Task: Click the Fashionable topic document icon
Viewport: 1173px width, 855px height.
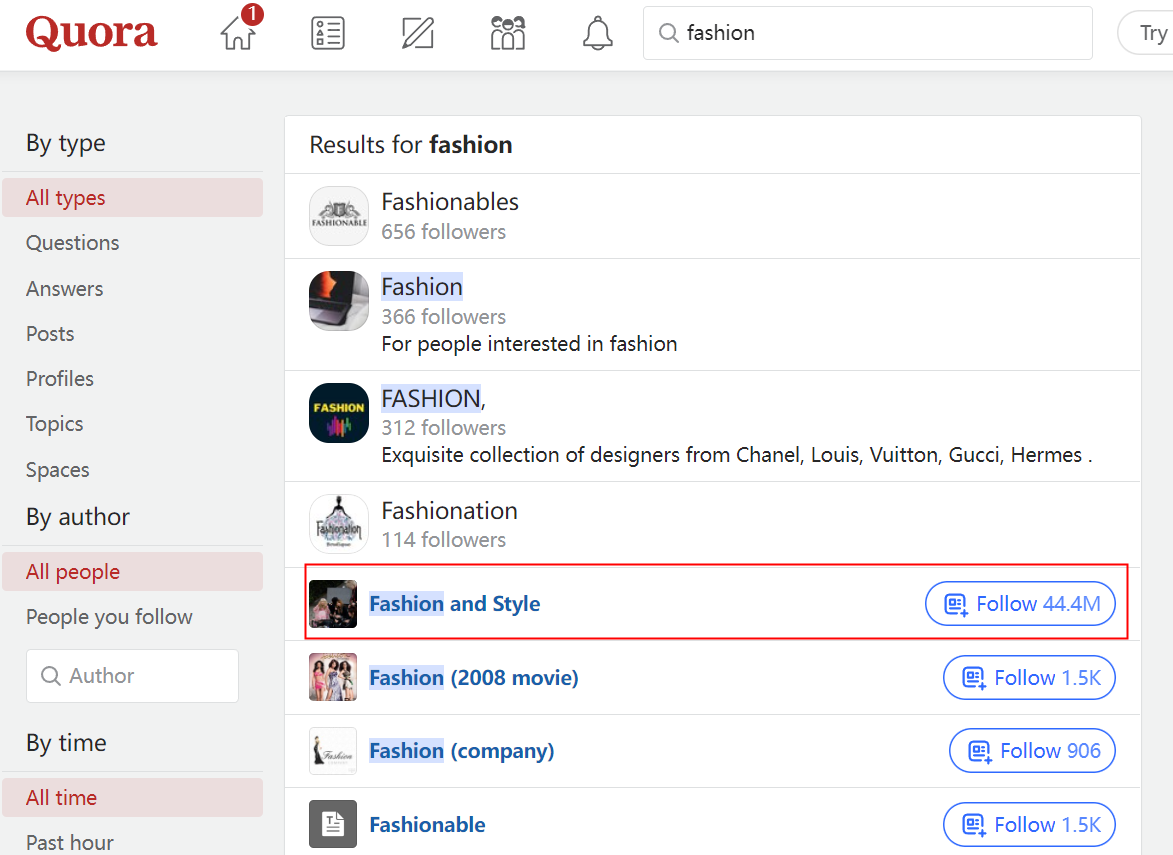Action: pyautogui.click(x=333, y=824)
